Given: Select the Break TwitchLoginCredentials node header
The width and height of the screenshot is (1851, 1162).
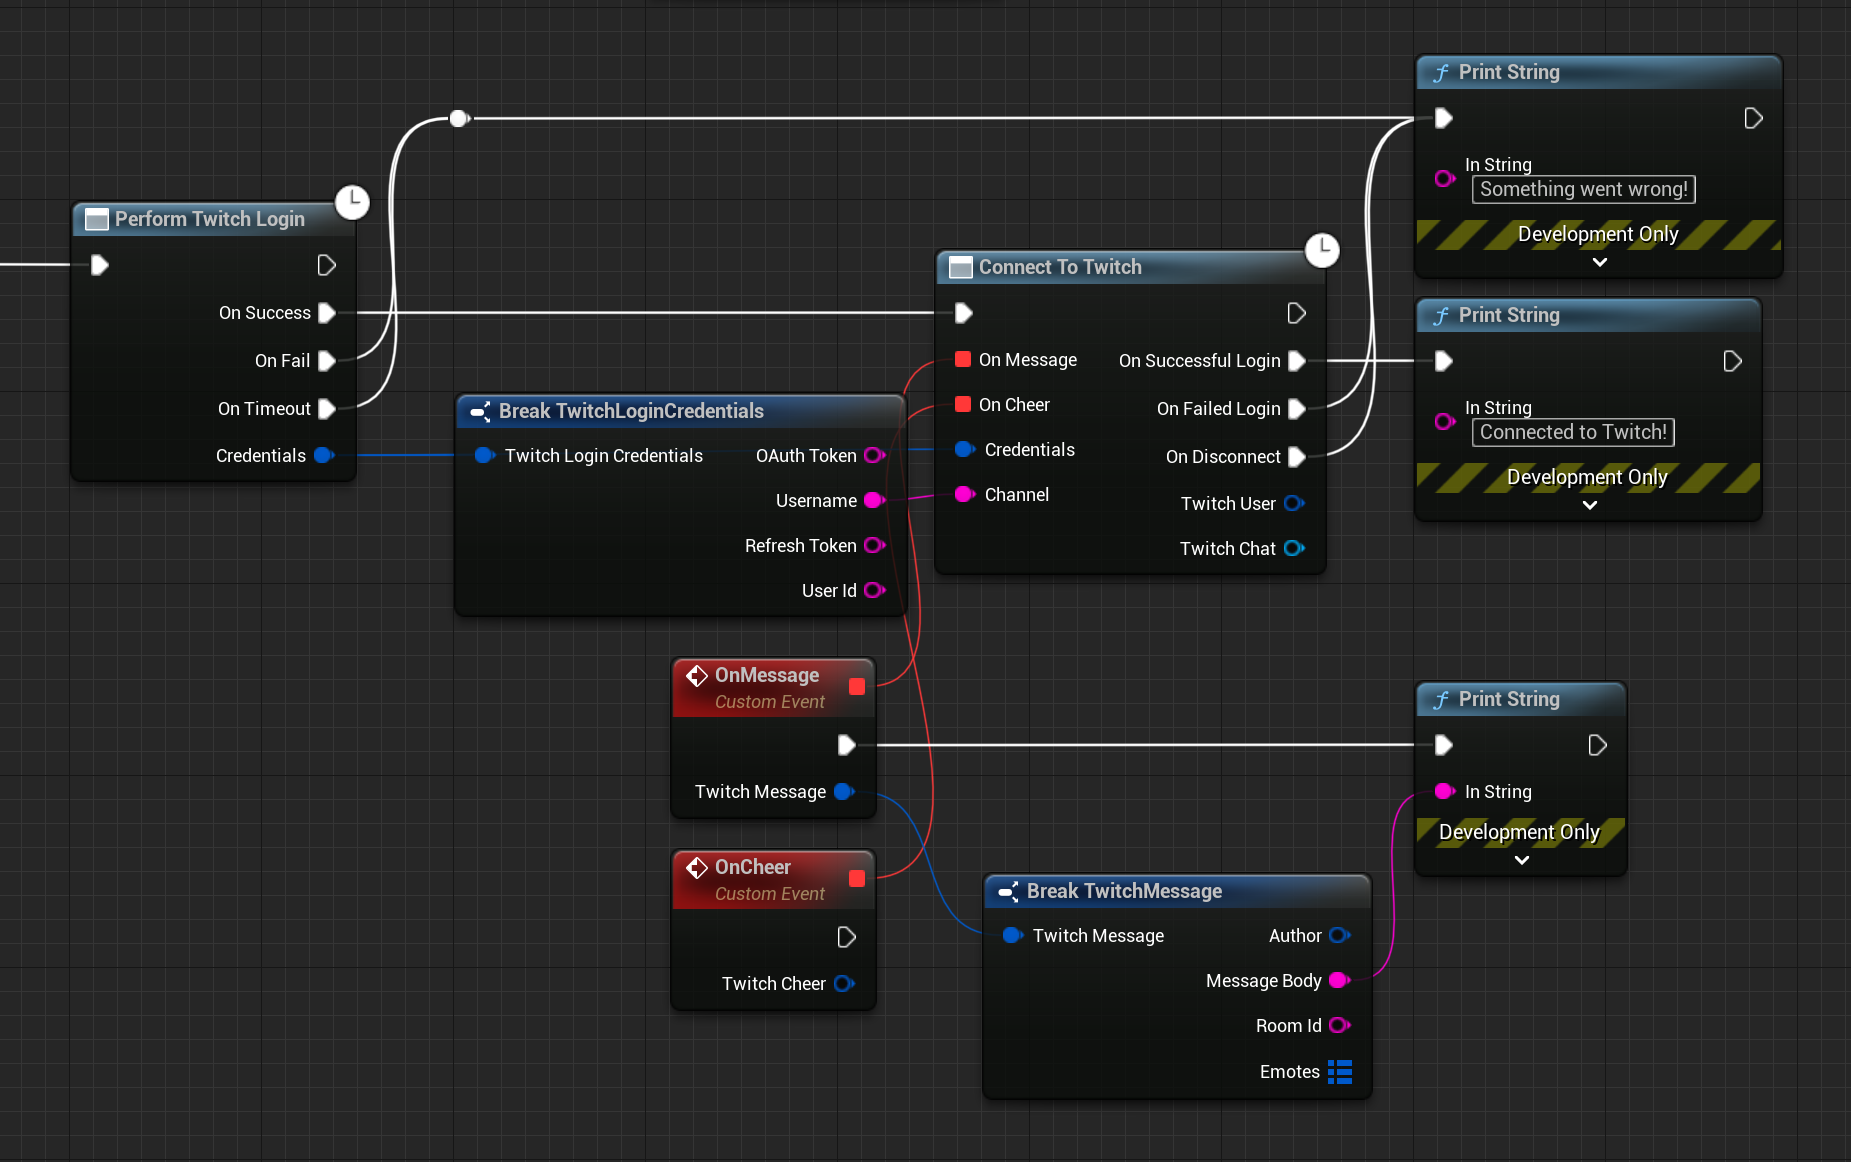Looking at the screenshot, I should pos(631,411).
